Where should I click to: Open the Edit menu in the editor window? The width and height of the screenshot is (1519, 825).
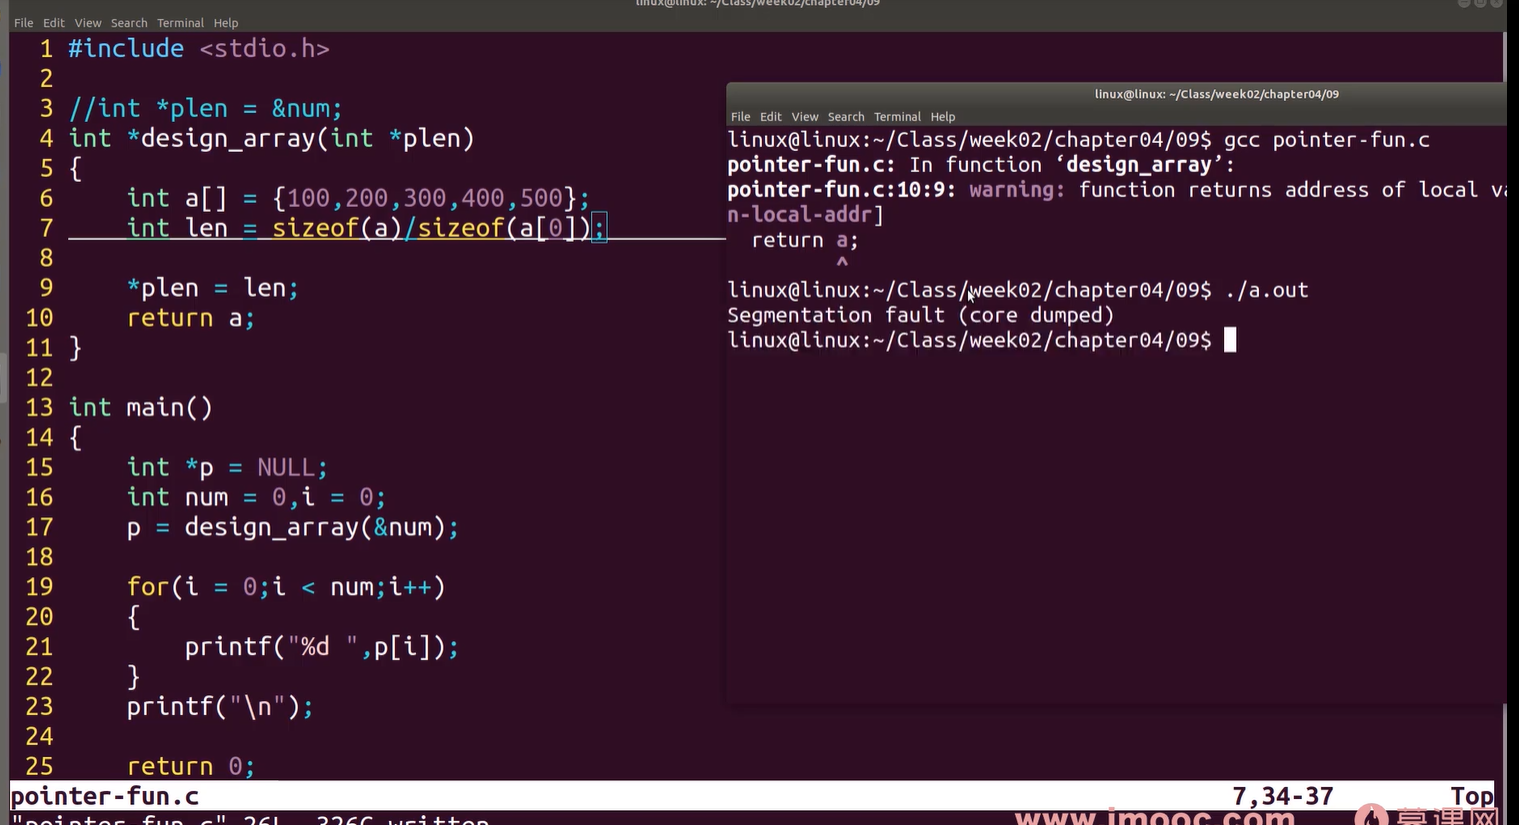tap(54, 23)
